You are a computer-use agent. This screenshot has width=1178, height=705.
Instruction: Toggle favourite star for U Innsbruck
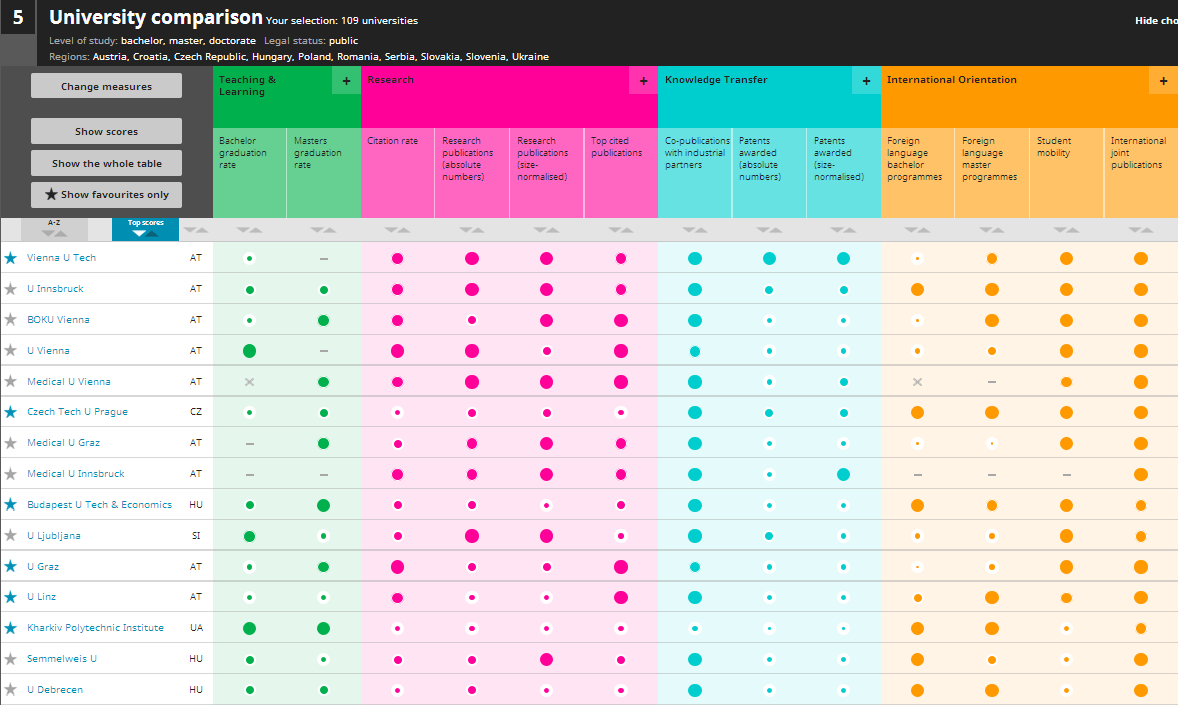pos(11,289)
